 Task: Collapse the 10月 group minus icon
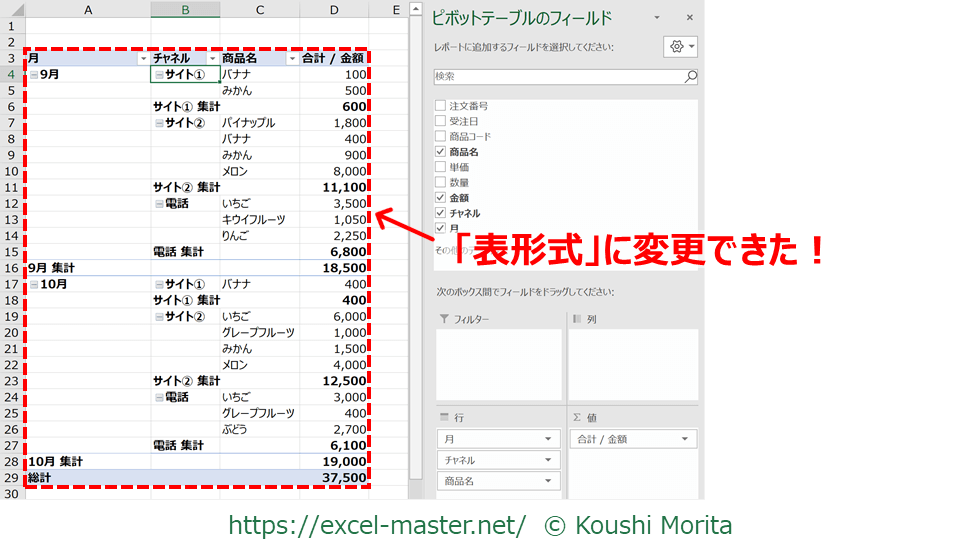pos(34,284)
